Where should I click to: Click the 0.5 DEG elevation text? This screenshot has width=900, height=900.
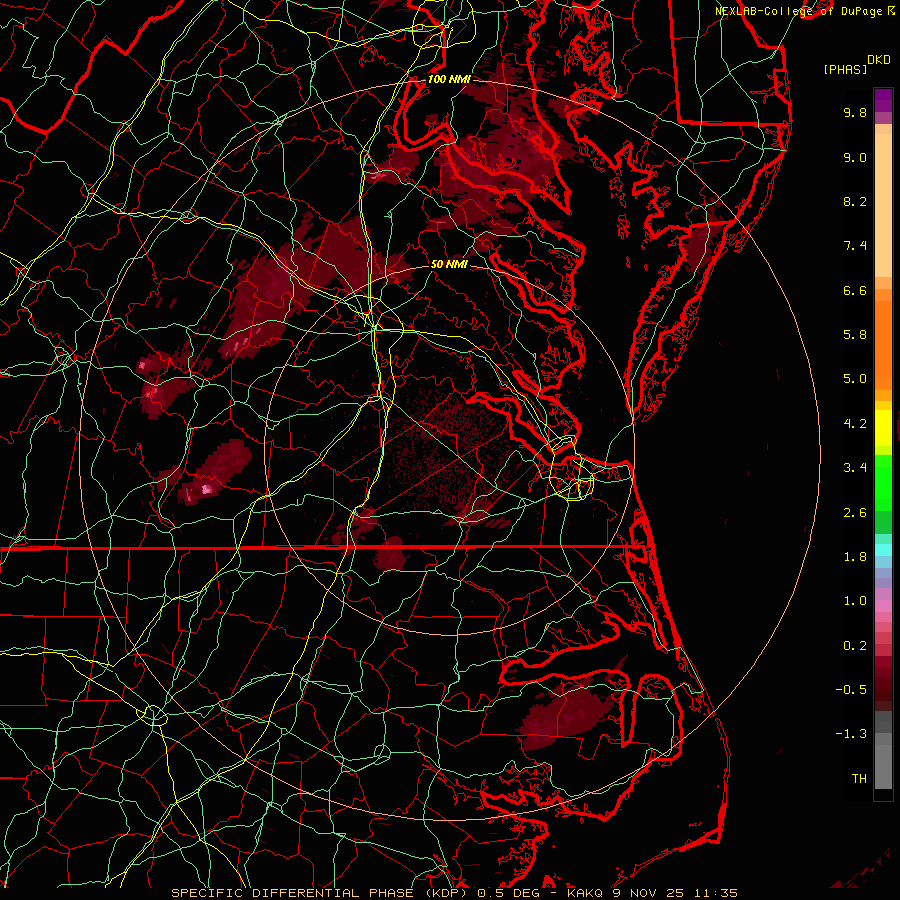click(x=507, y=893)
